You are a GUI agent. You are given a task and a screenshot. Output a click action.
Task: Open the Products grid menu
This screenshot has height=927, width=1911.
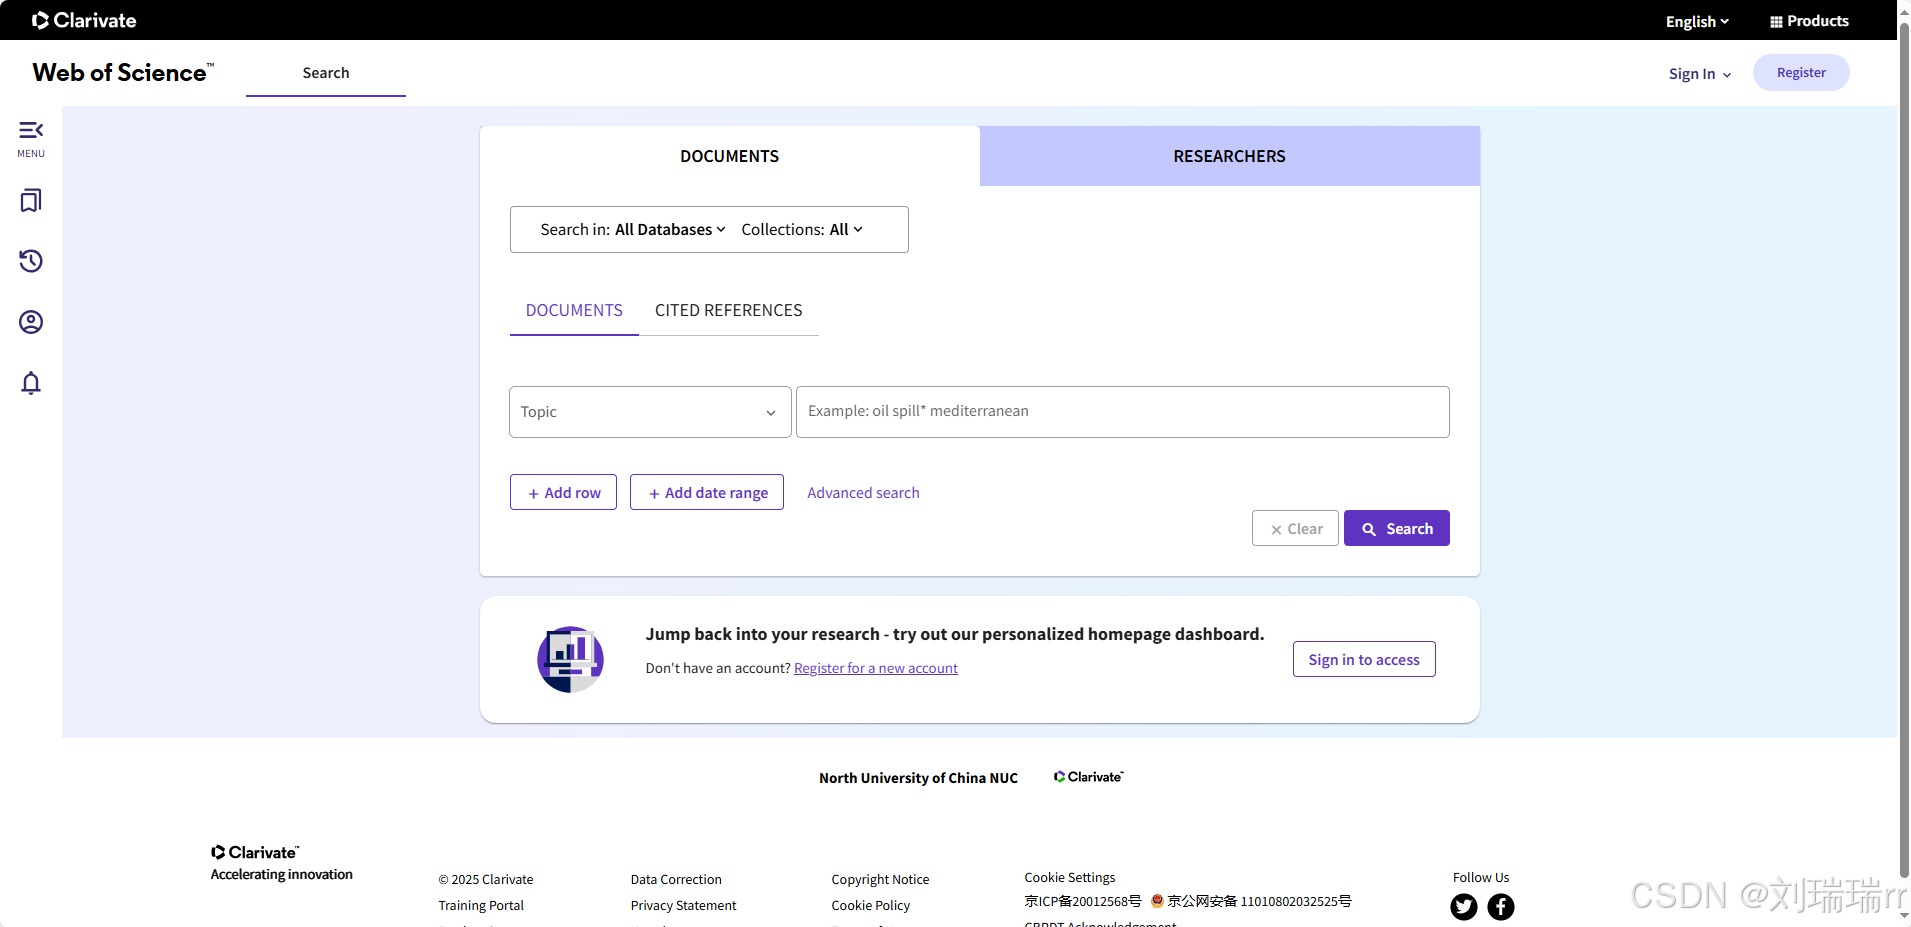[x=1809, y=21]
